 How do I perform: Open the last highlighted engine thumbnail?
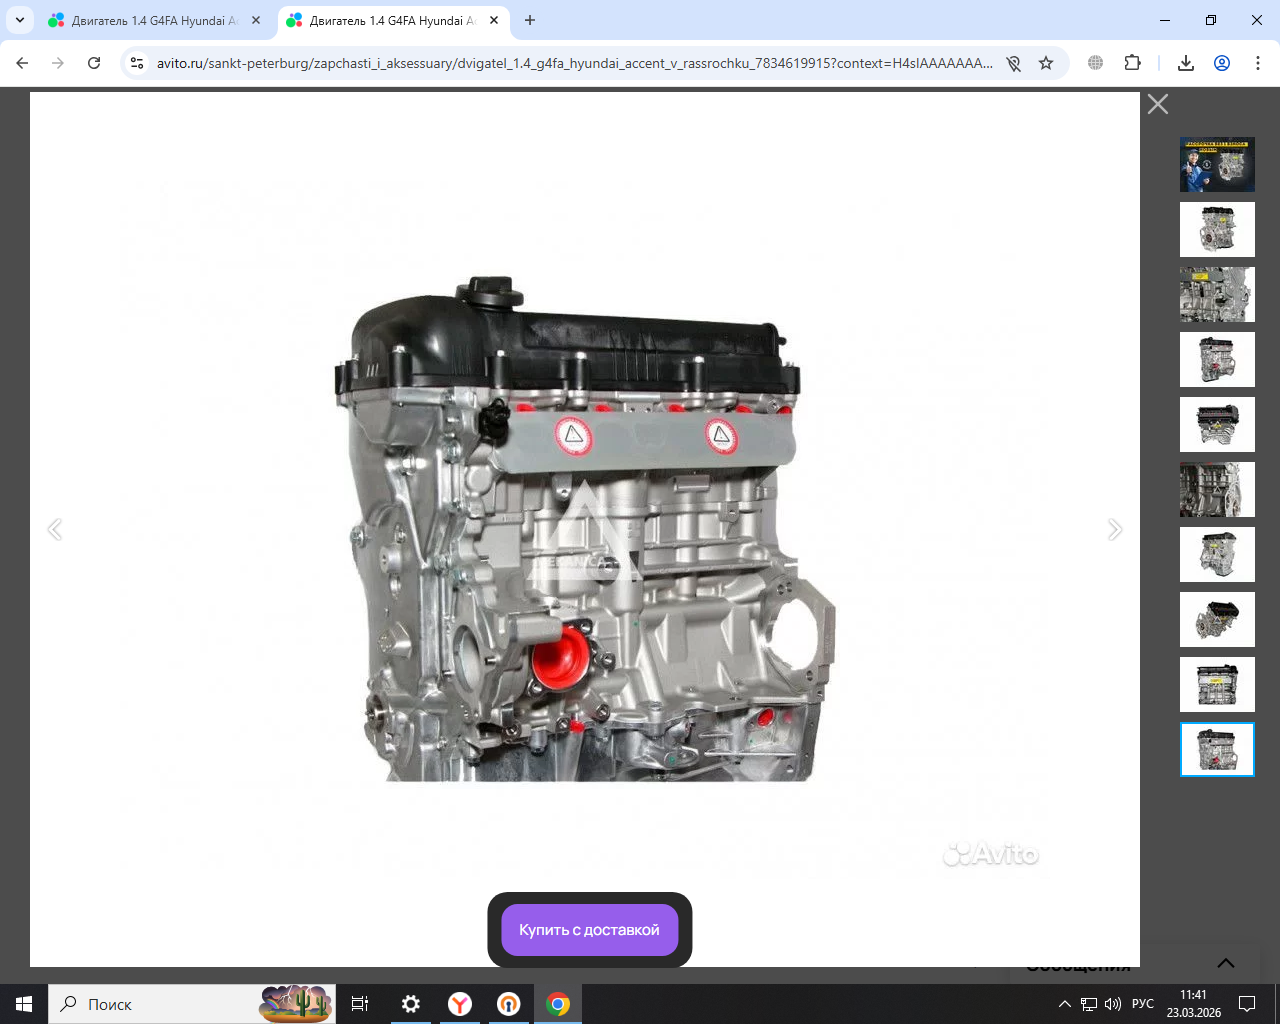[x=1217, y=749]
